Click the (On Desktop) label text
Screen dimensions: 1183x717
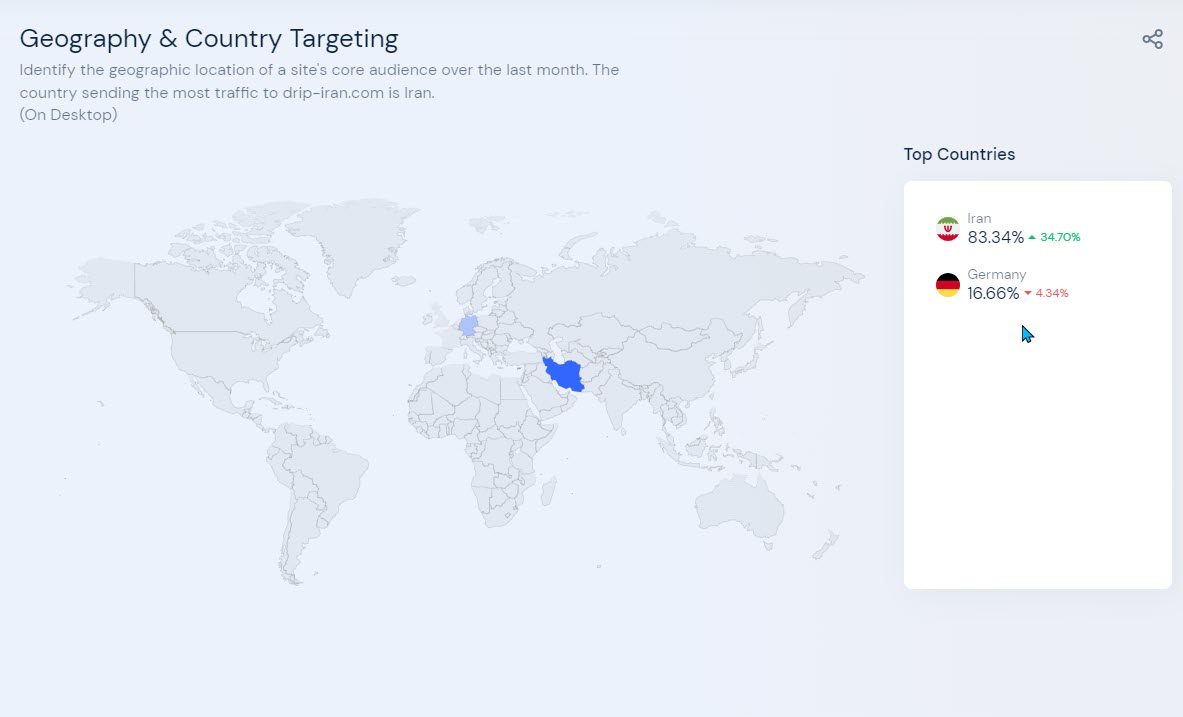(69, 115)
